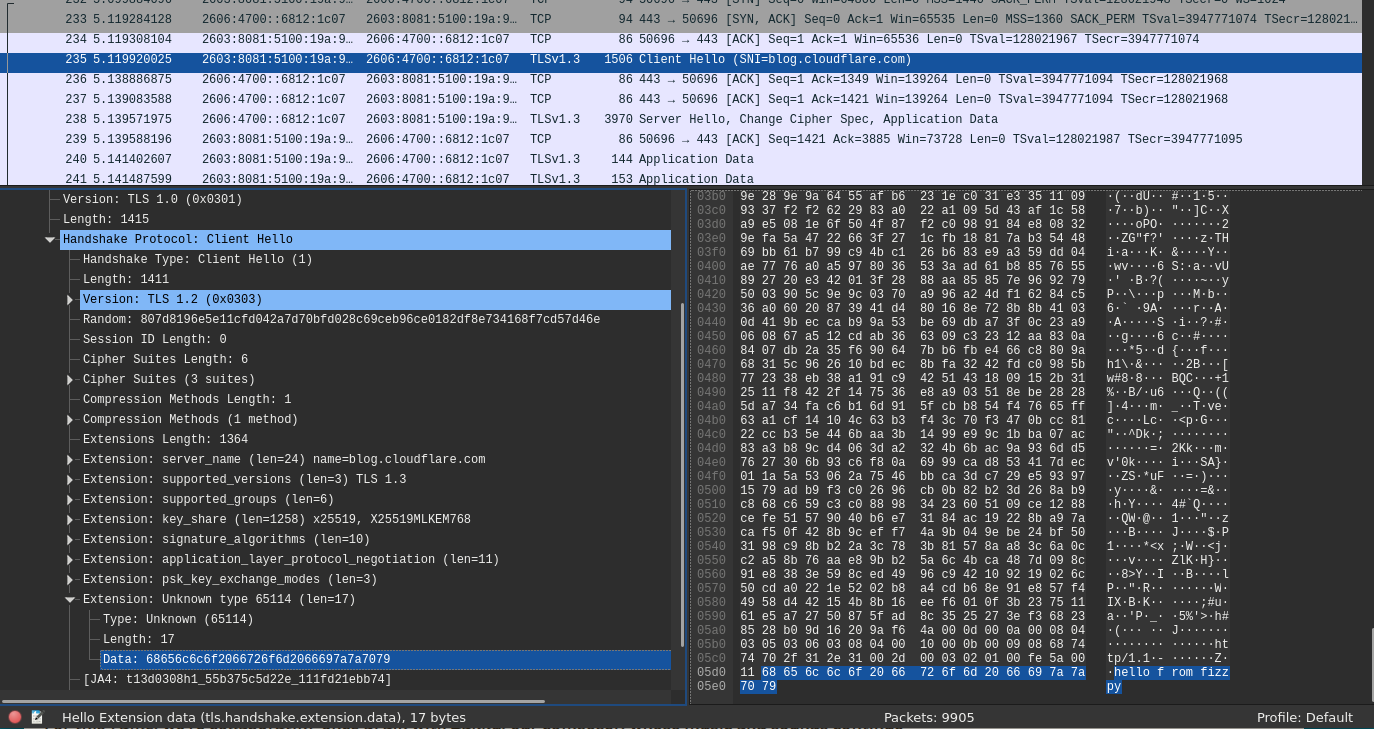Select the Data: 68656c6c6f... field
This screenshot has width=1374, height=729.
(385, 660)
